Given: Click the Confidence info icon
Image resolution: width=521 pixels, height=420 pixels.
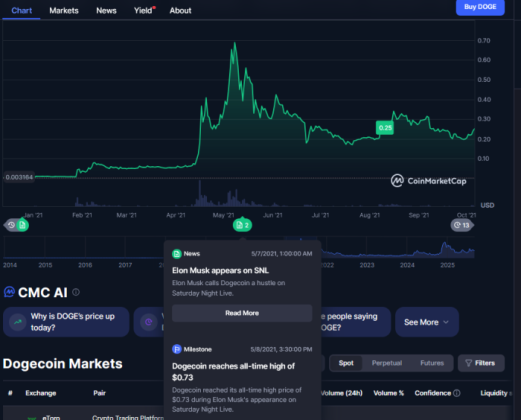Looking at the screenshot, I should coord(457,393).
